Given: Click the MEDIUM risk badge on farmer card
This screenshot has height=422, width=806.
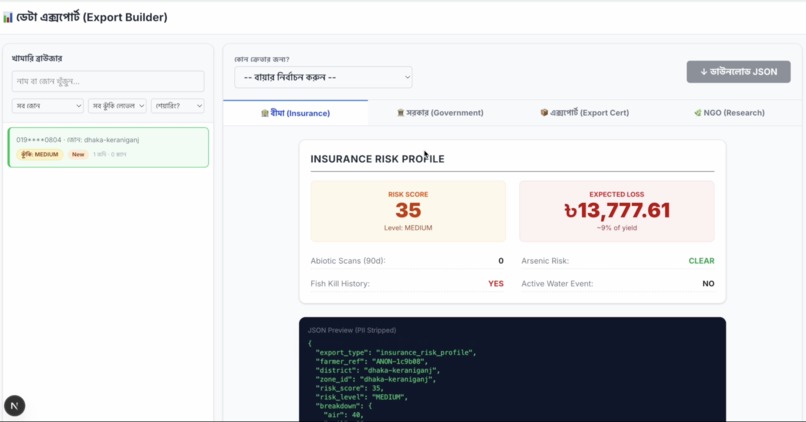Looking at the screenshot, I should 40,154.
